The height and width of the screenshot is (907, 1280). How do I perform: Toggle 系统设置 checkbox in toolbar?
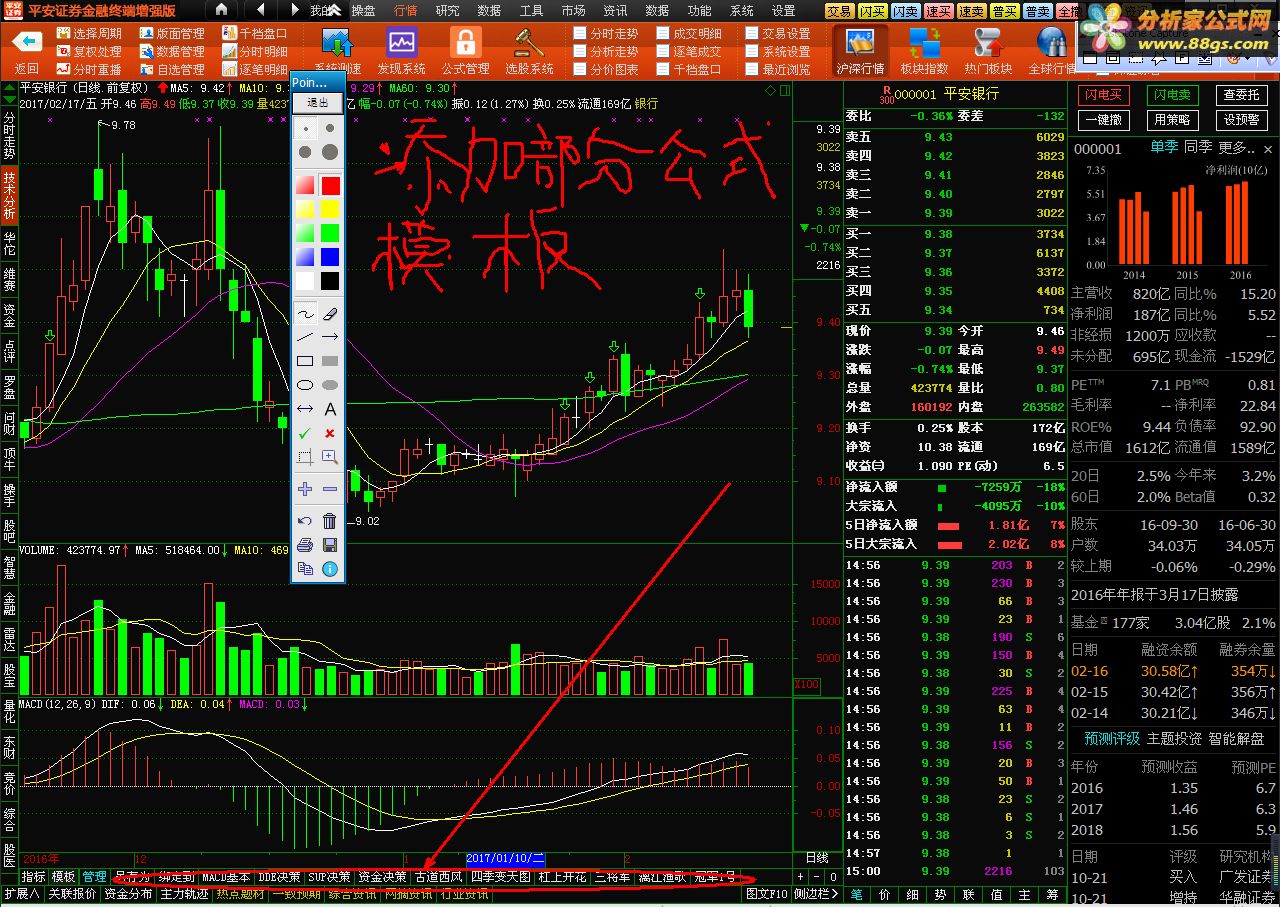click(x=753, y=51)
